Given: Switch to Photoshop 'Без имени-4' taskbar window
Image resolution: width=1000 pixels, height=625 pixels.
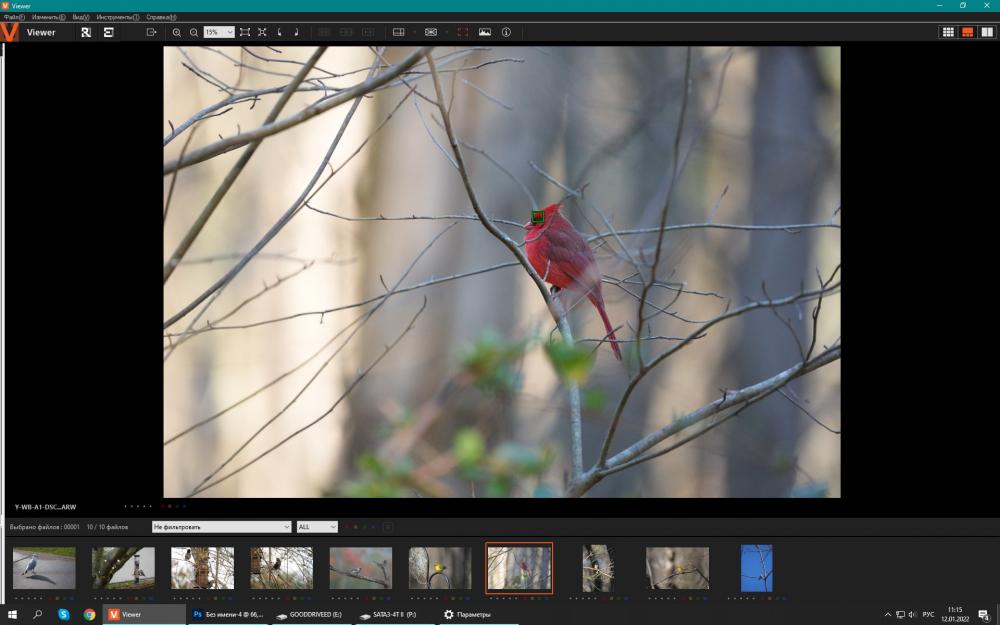Looking at the screenshot, I should [228, 615].
